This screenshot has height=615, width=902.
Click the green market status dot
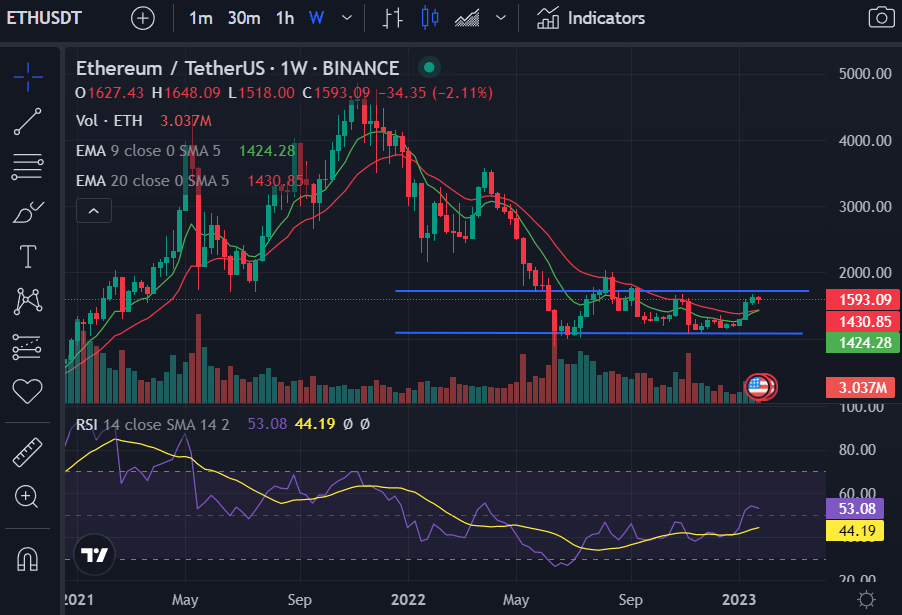click(x=429, y=68)
